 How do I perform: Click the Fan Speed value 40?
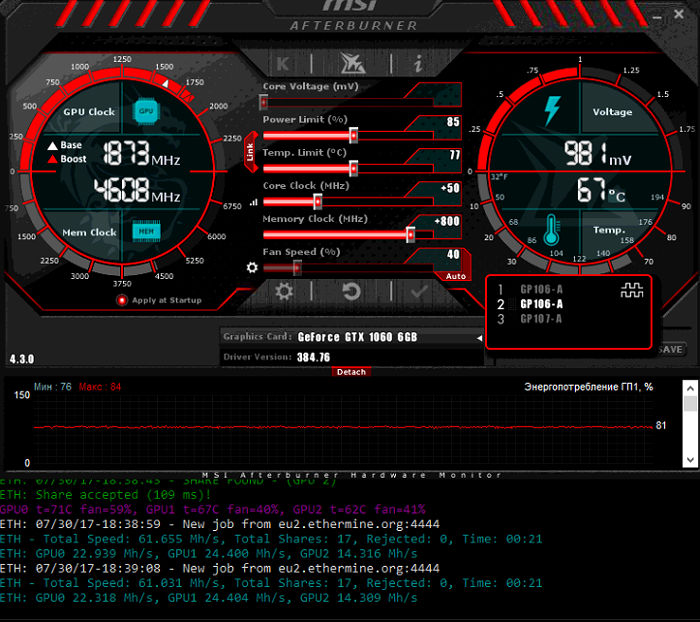coord(453,255)
